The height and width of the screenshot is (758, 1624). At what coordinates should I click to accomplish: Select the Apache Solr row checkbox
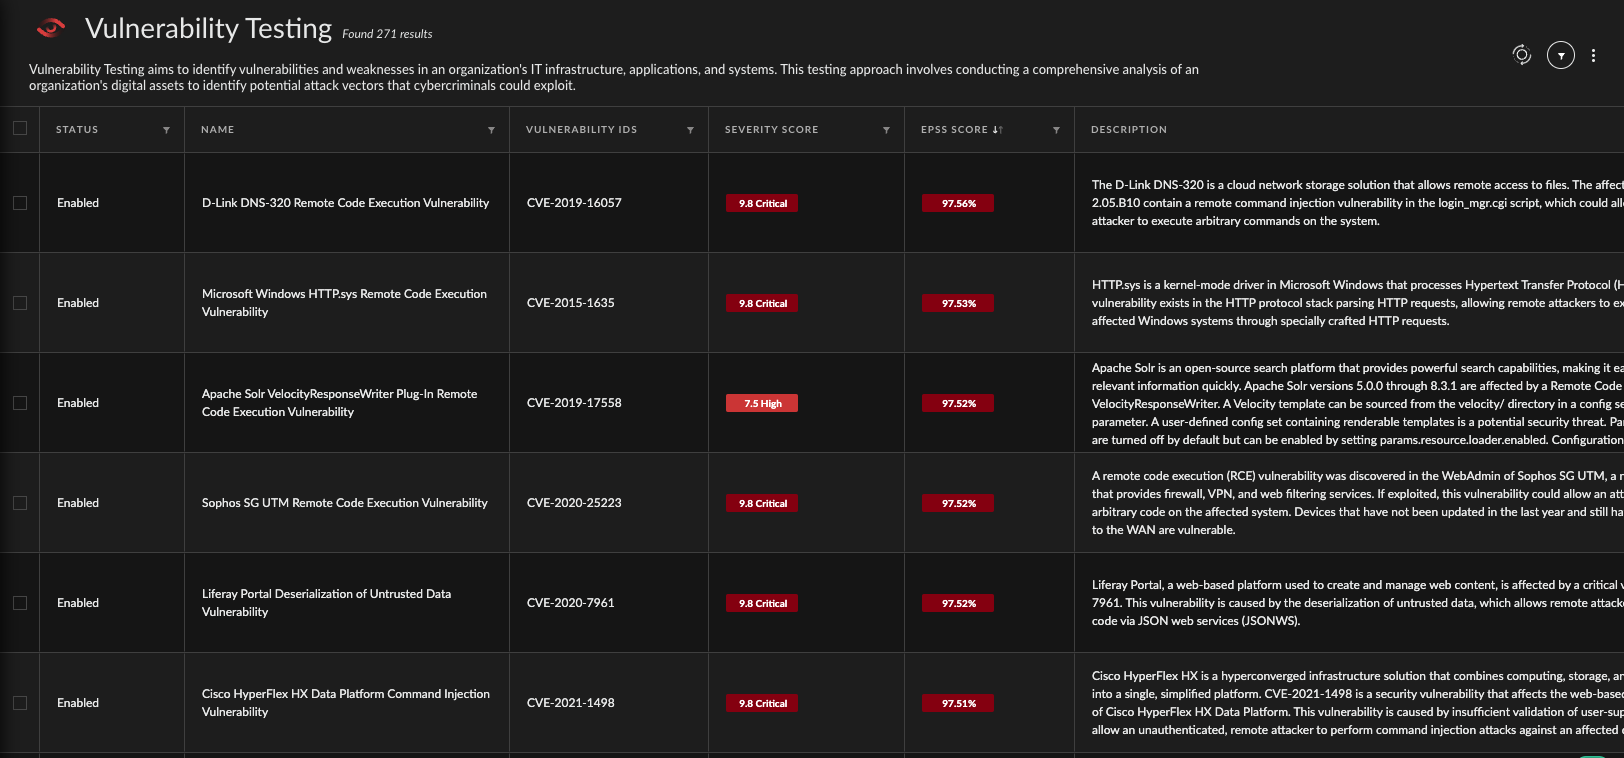[20, 403]
